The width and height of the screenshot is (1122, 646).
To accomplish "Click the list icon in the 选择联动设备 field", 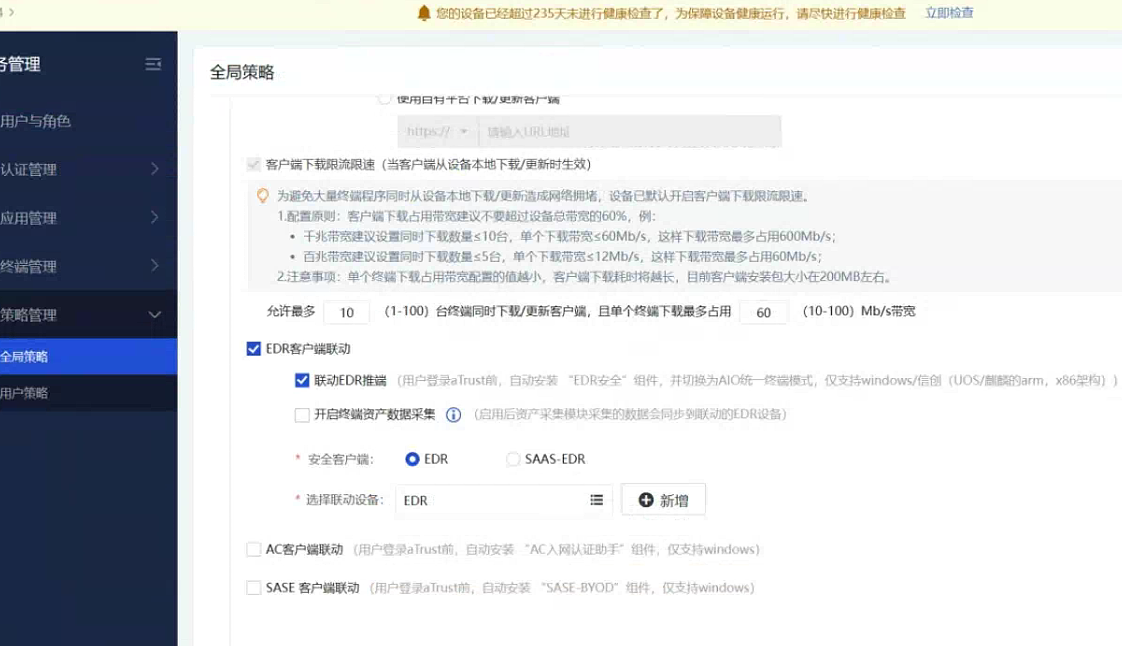I will pos(595,500).
